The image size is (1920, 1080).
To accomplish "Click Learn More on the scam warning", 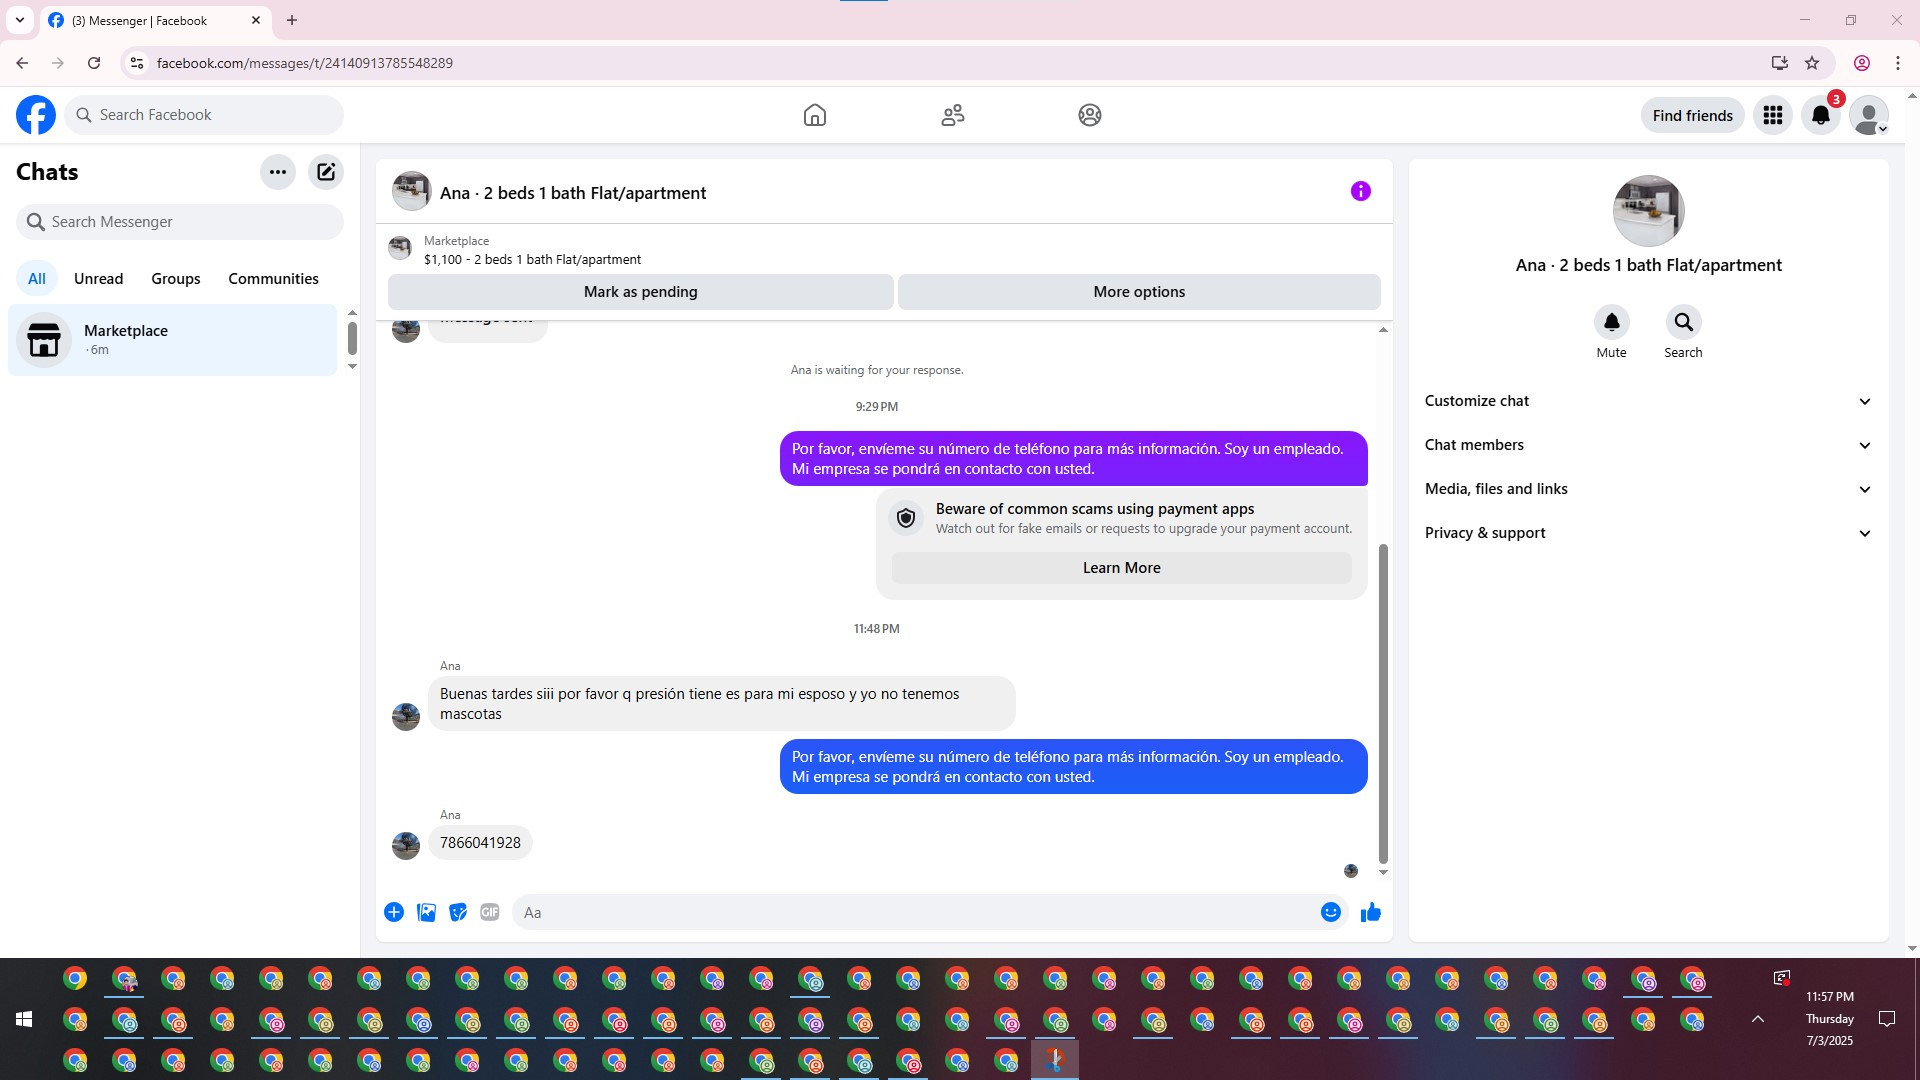I will [x=1121, y=568].
